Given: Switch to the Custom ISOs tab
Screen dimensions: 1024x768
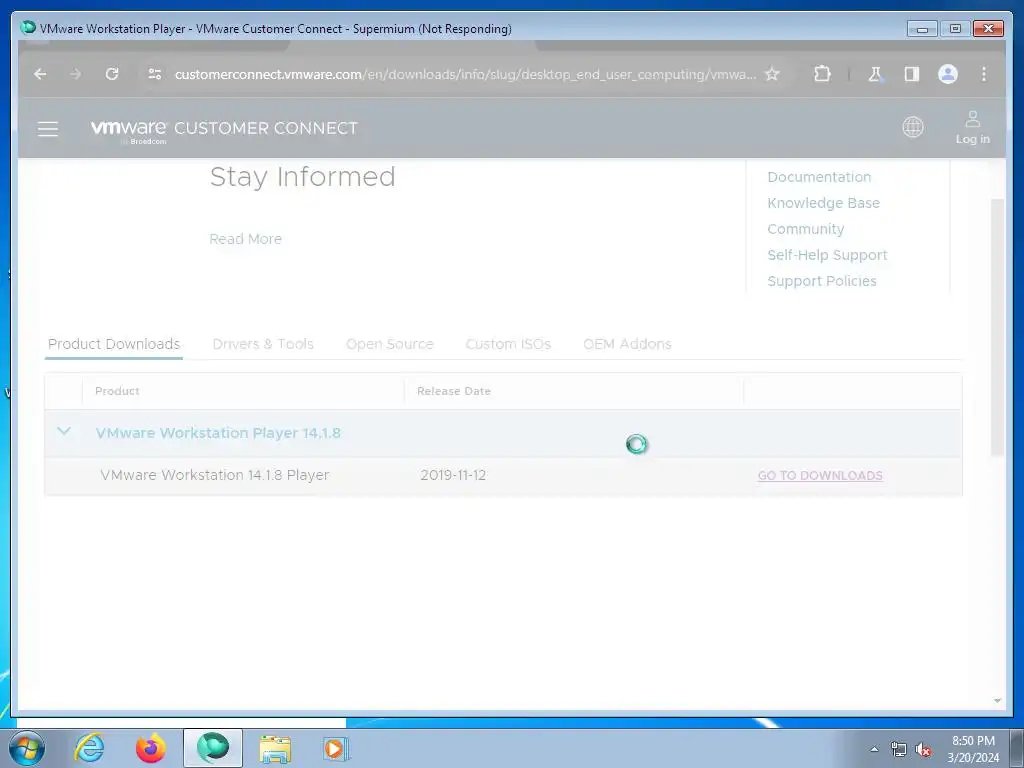Looking at the screenshot, I should click(508, 344).
